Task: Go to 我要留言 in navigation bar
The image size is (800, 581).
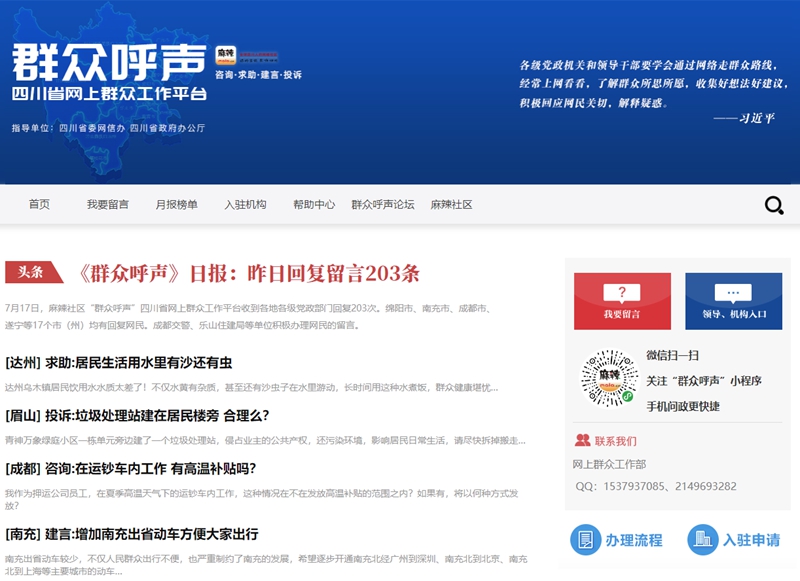Action: click(107, 205)
